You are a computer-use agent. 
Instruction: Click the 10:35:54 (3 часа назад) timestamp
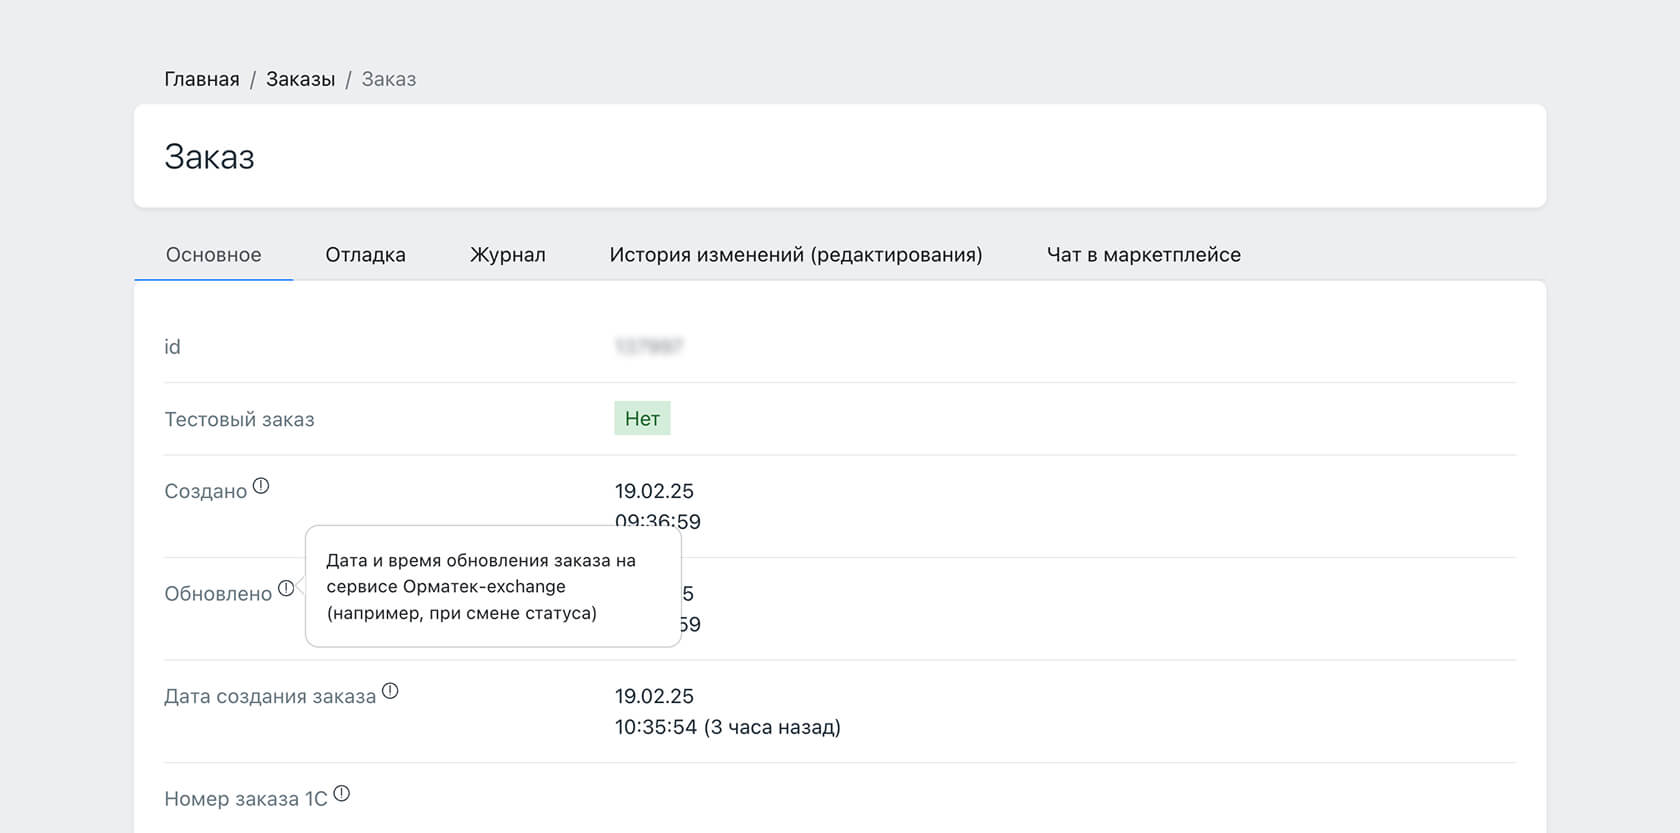pyautogui.click(x=727, y=727)
